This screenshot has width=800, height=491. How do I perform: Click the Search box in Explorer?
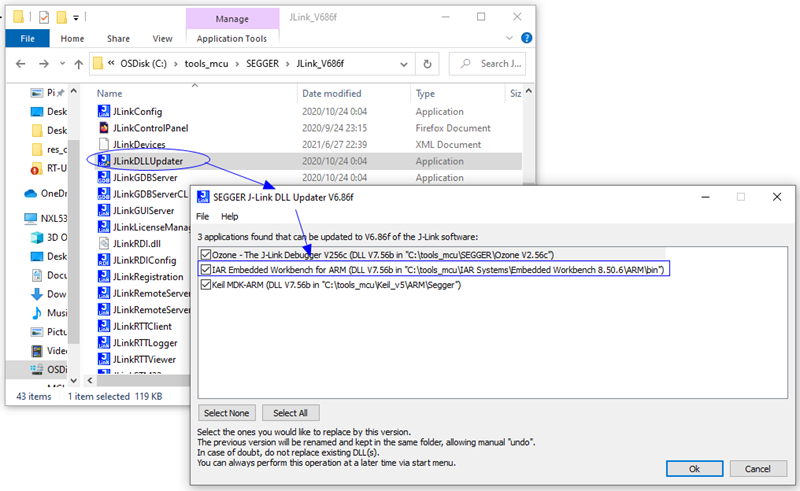coord(490,63)
